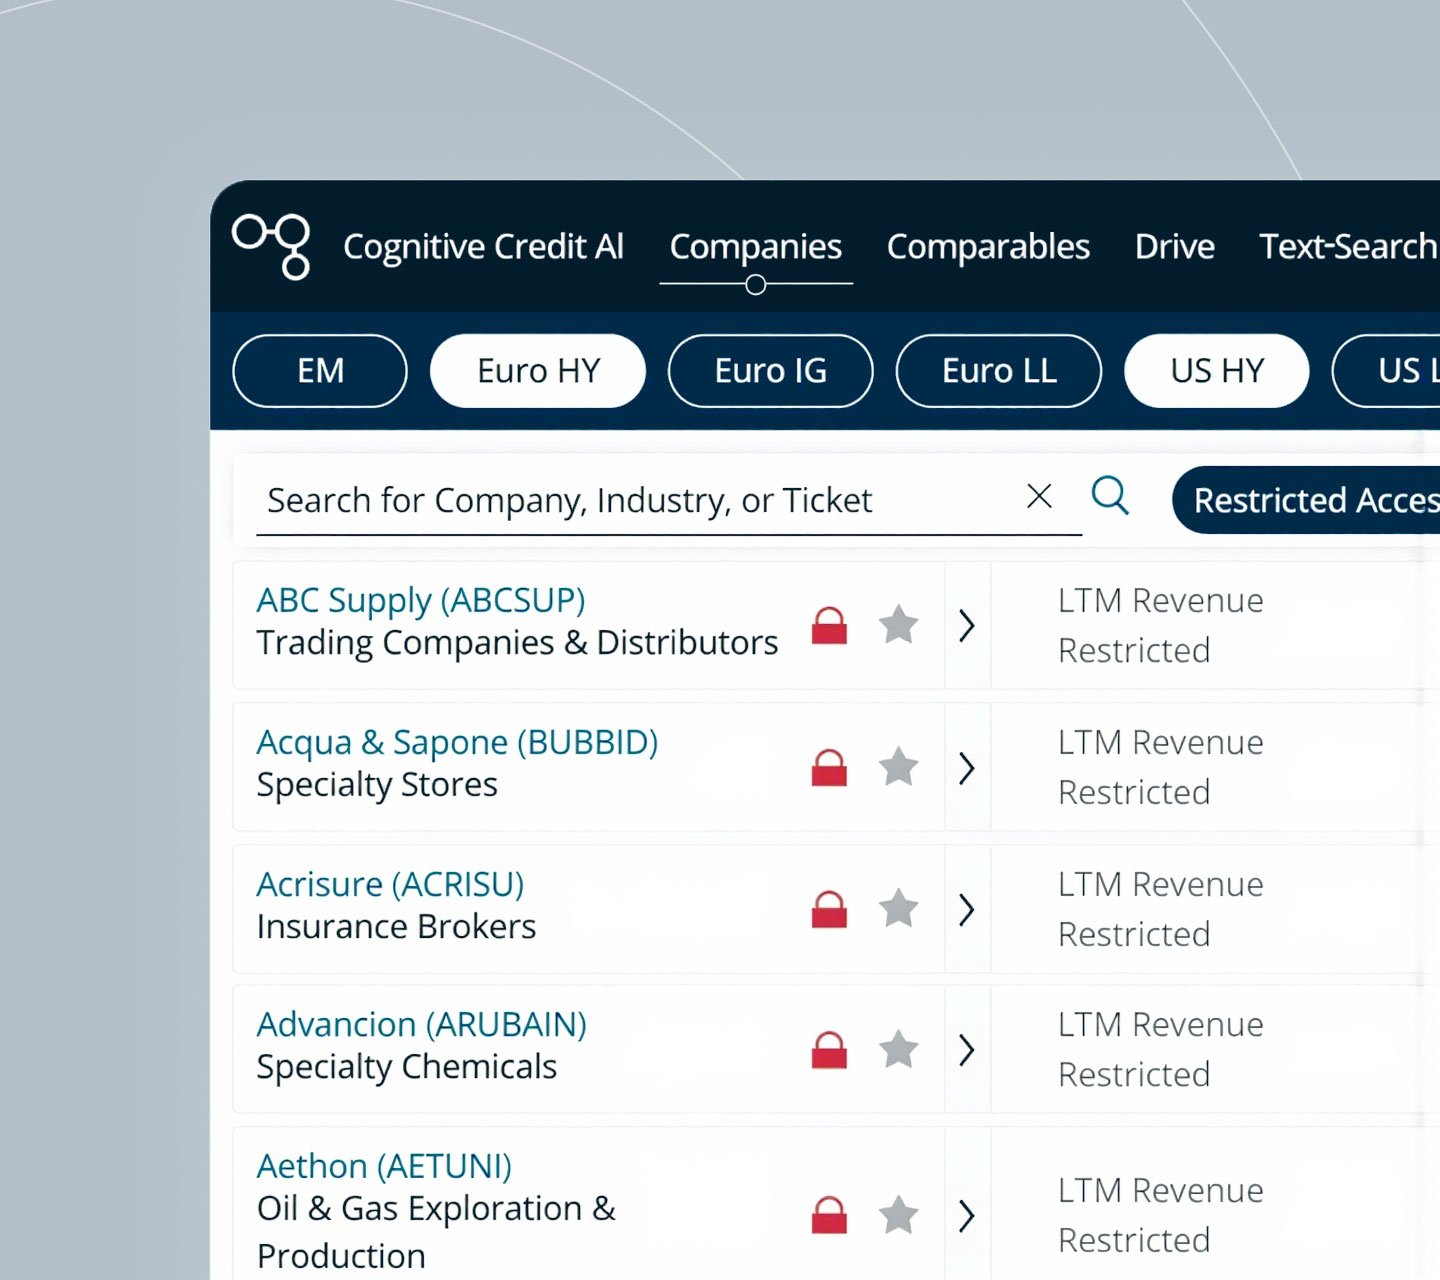Clear the search field with X icon
Image resolution: width=1440 pixels, height=1280 pixels.
coord(1039,496)
